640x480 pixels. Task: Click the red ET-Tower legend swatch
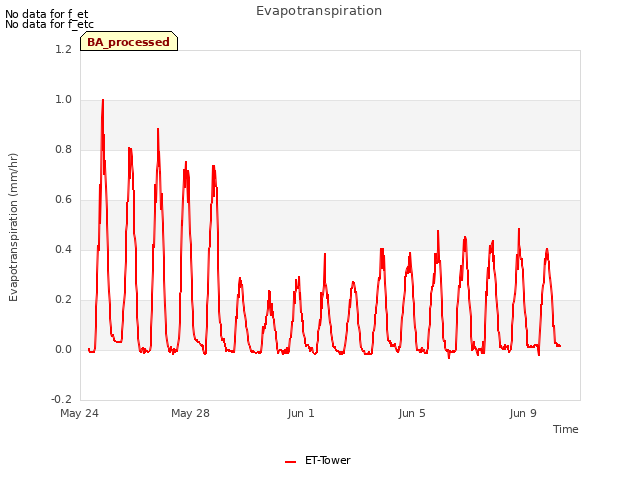[290, 462]
